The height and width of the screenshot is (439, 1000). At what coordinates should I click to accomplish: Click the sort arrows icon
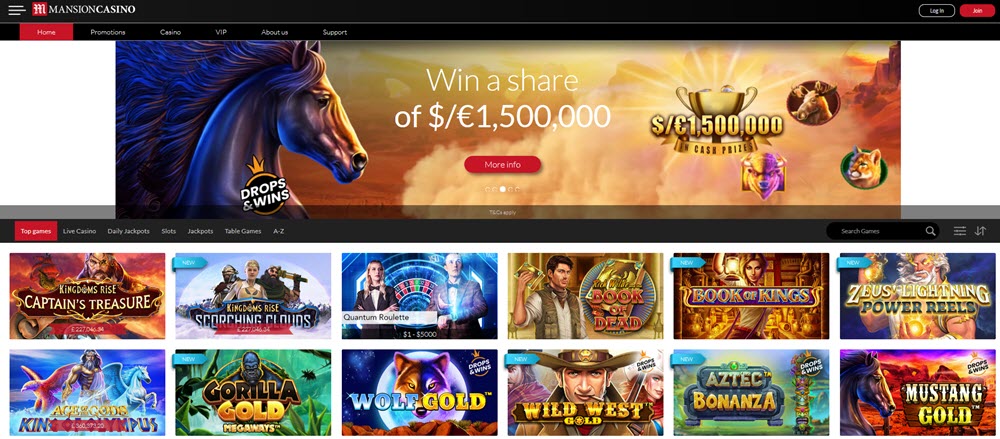pyautogui.click(x=980, y=231)
